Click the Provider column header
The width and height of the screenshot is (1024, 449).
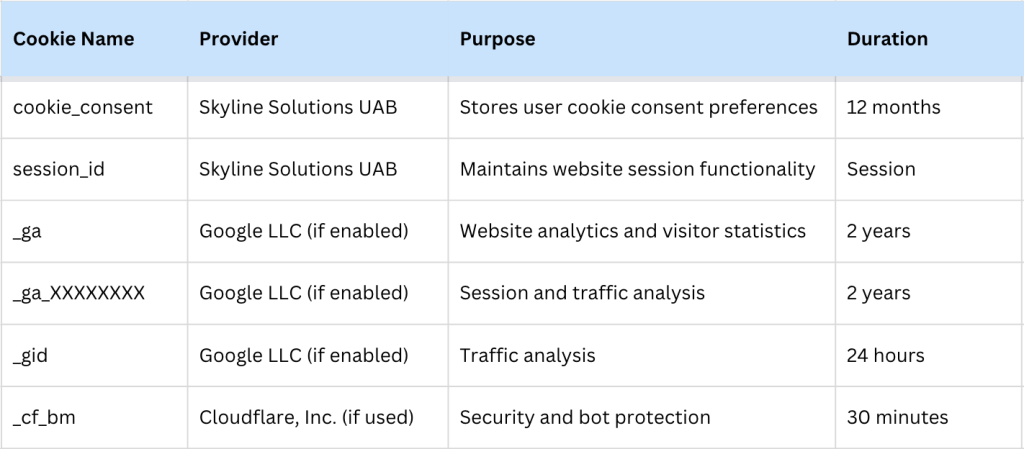(238, 39)
